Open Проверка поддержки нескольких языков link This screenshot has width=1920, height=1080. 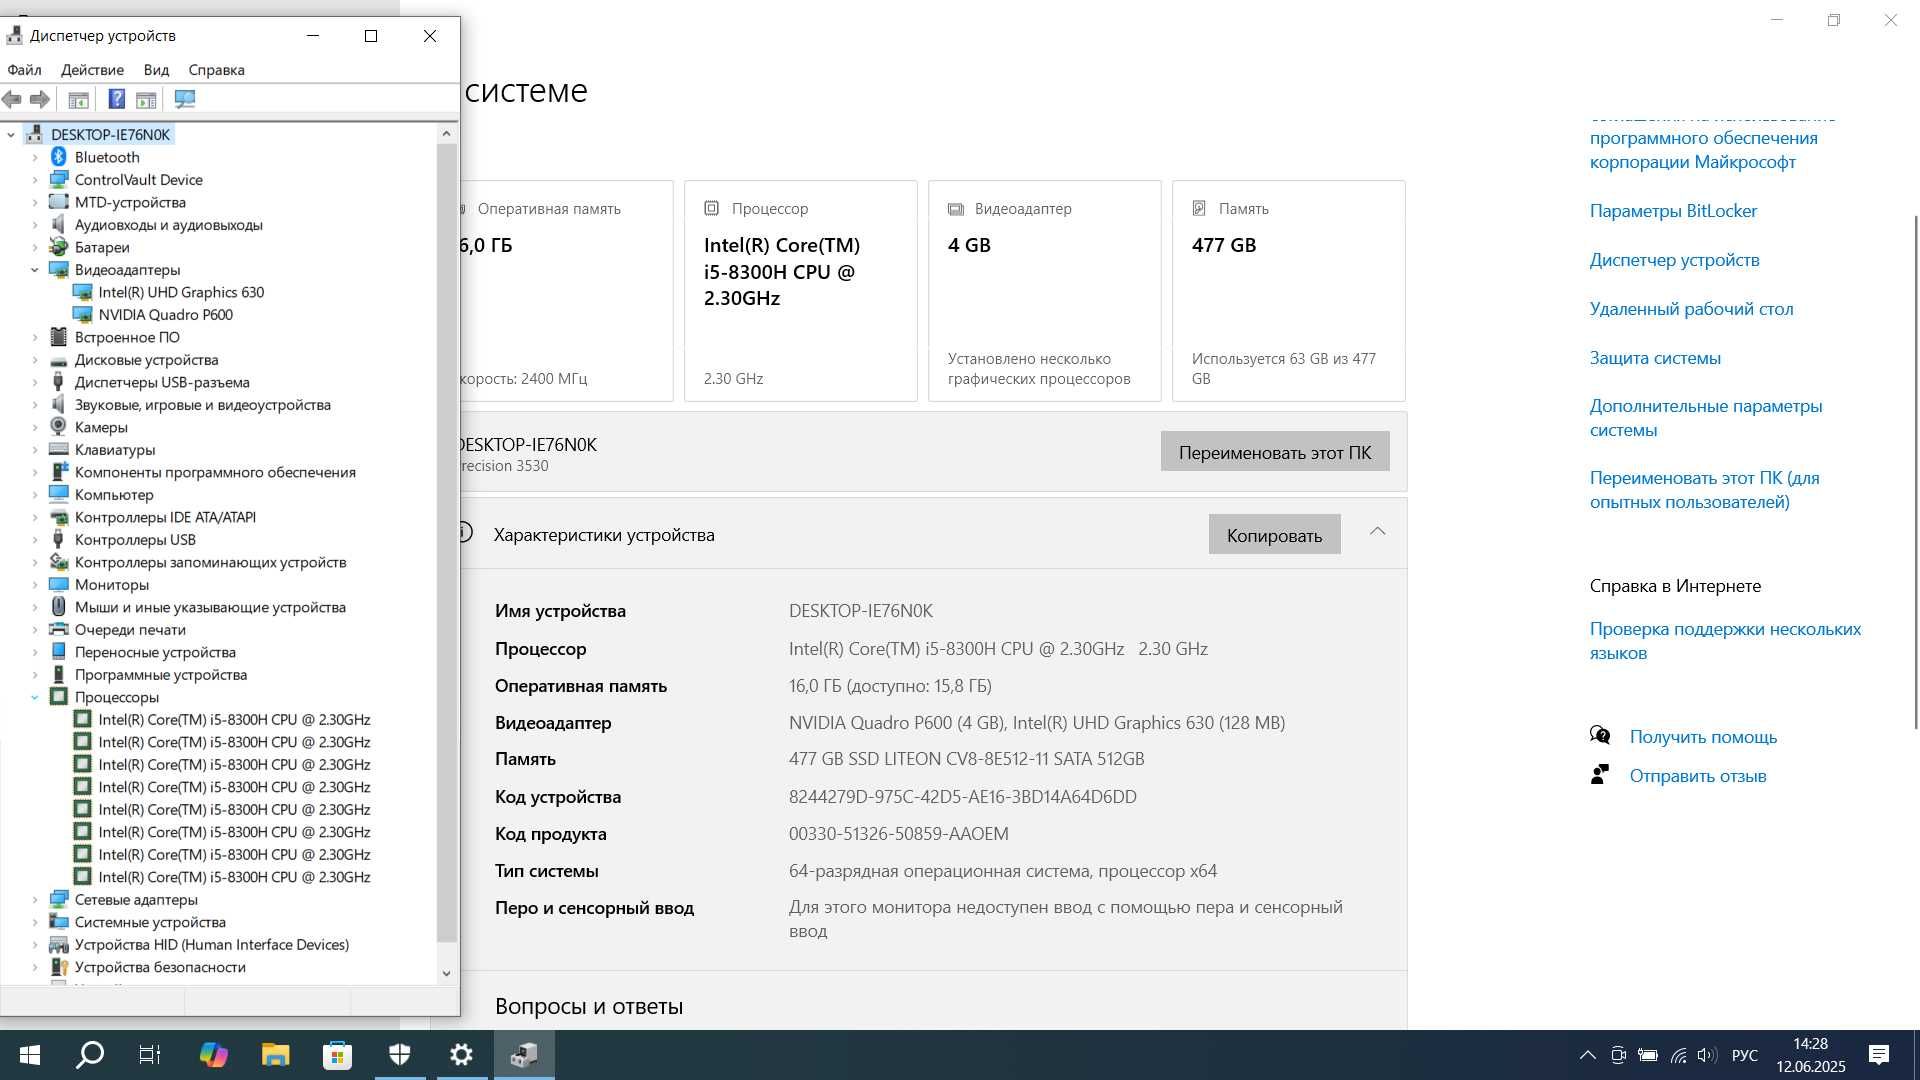(1725, 641)
